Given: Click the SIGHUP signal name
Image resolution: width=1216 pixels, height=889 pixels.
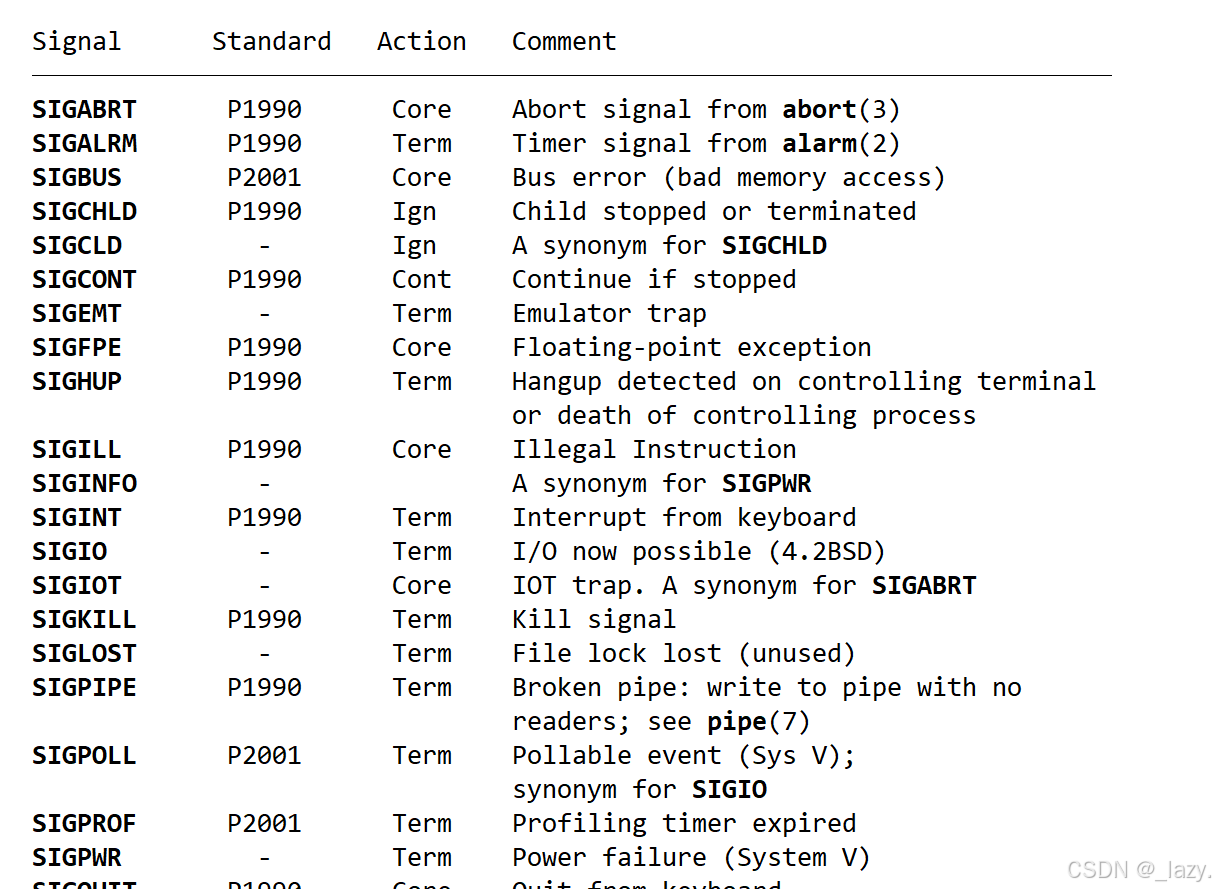Looking at the screenshot, I should click(77, 381).
